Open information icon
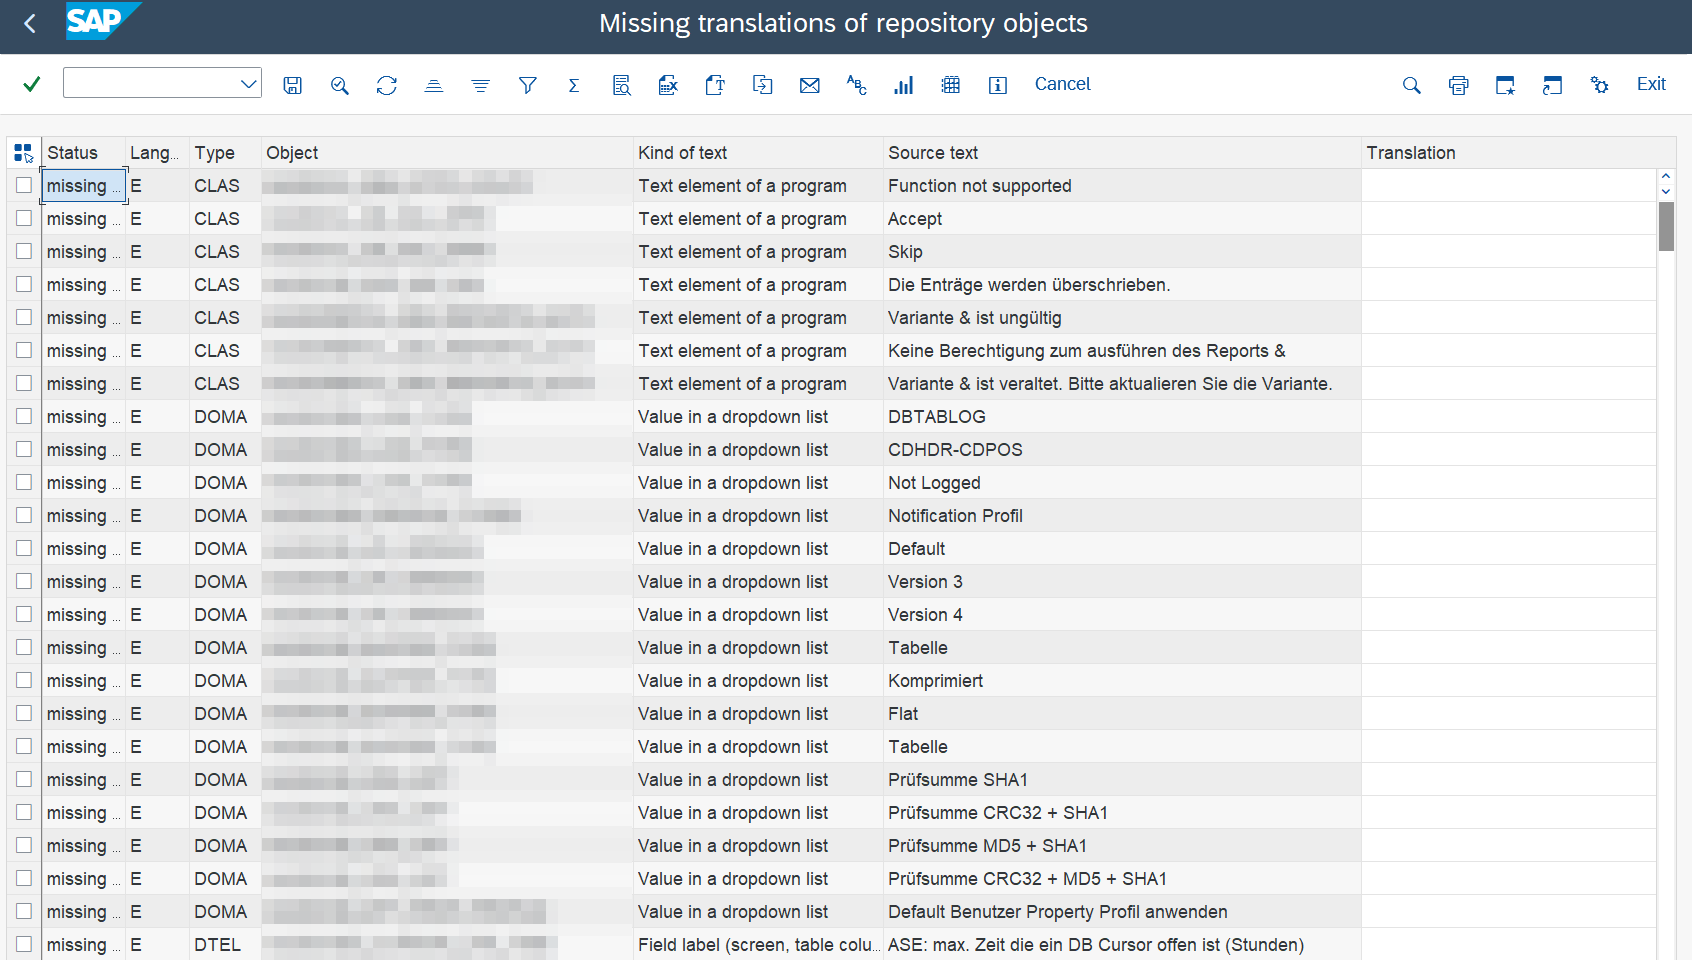This screenshot has height=960, width=1692. [998, 85]
